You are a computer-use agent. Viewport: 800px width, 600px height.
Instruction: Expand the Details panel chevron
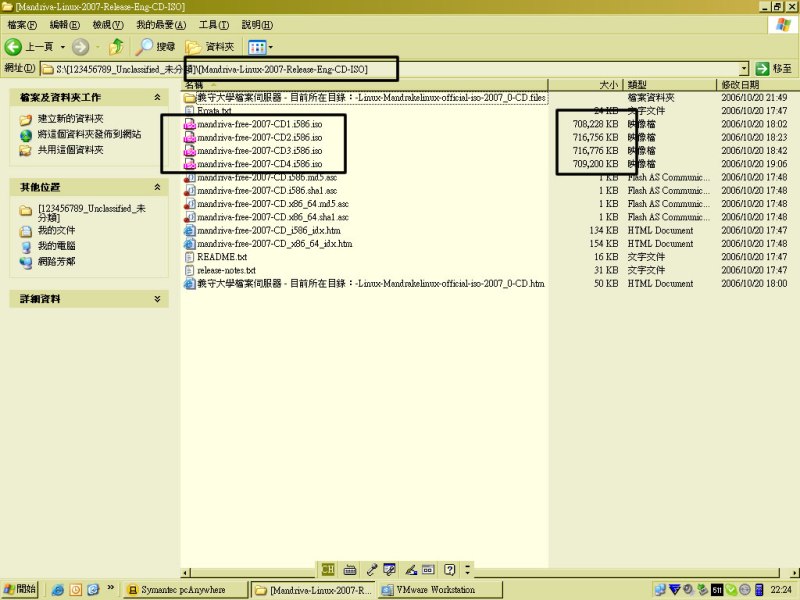(157, 298)
